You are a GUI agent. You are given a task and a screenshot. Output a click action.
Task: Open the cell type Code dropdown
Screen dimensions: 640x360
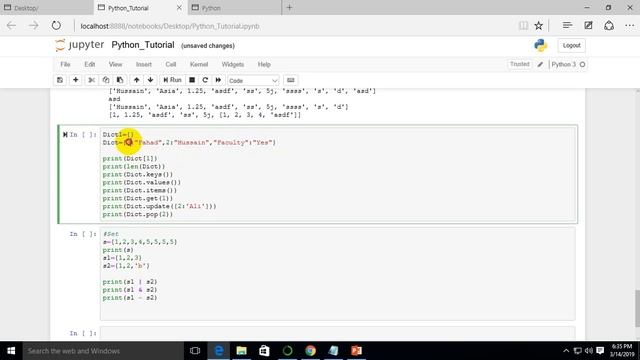click(253, 80)
